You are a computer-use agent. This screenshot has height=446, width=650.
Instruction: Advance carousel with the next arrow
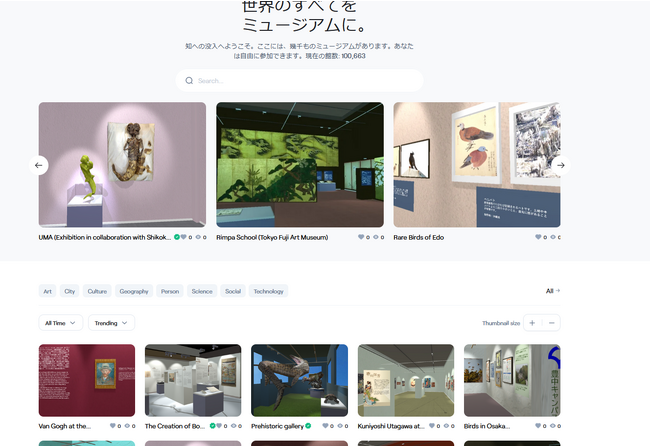pyautogui.click(x=560, y=165)
